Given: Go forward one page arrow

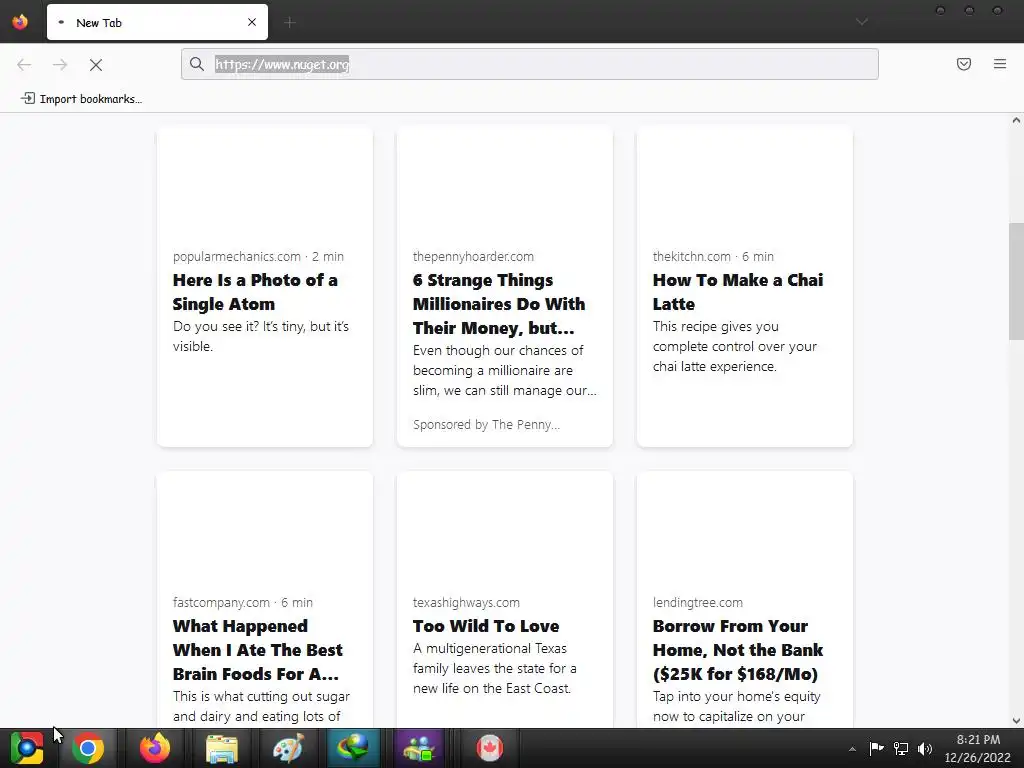Looking at the screenshot, I should click(x=60, y=65).
